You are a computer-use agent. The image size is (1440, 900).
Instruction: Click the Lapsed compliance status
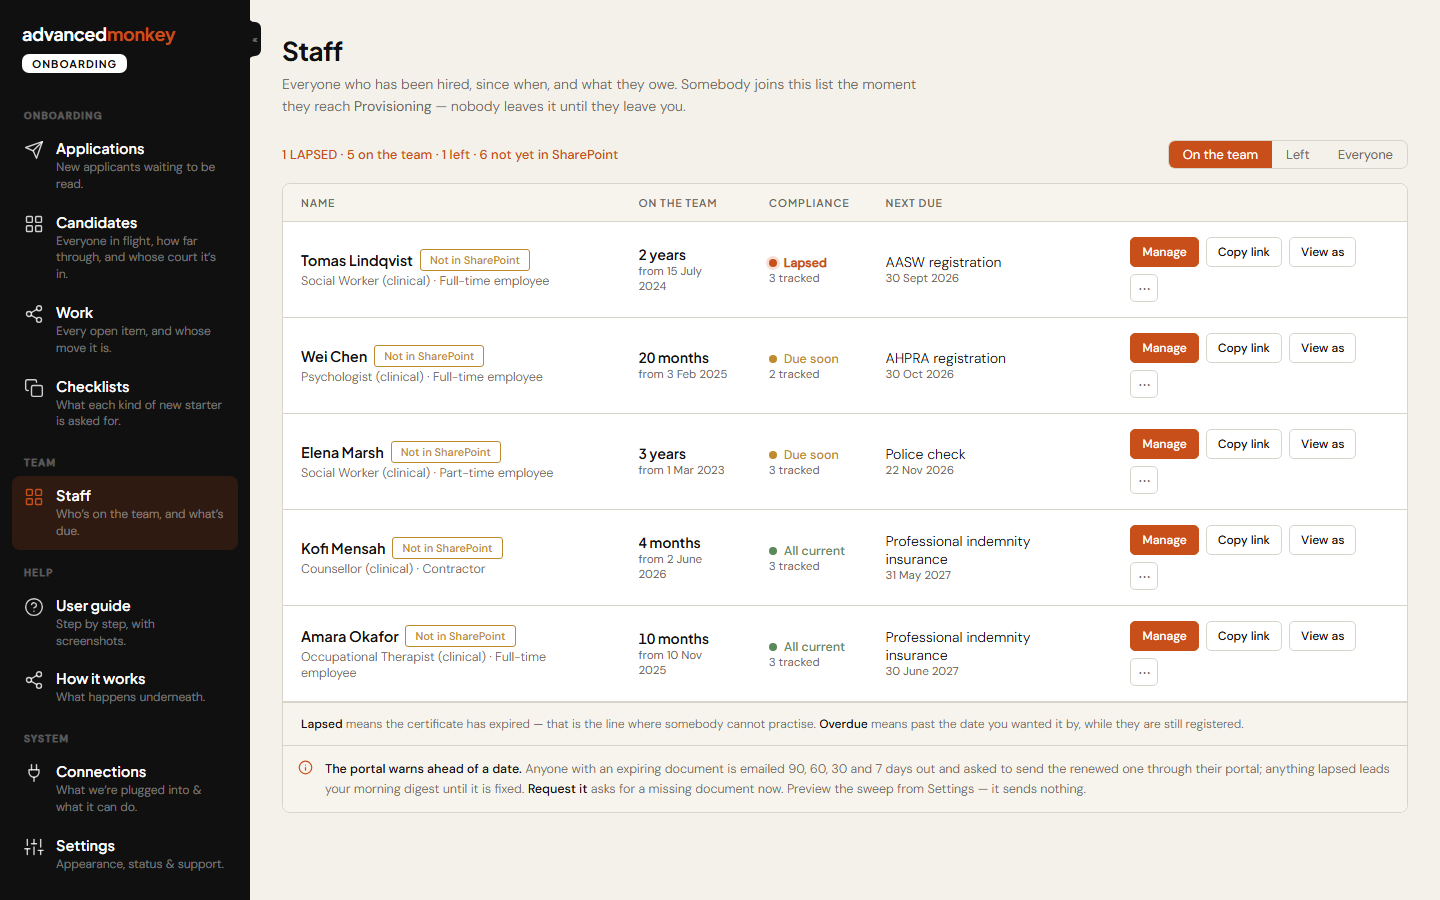coord(797,263)
